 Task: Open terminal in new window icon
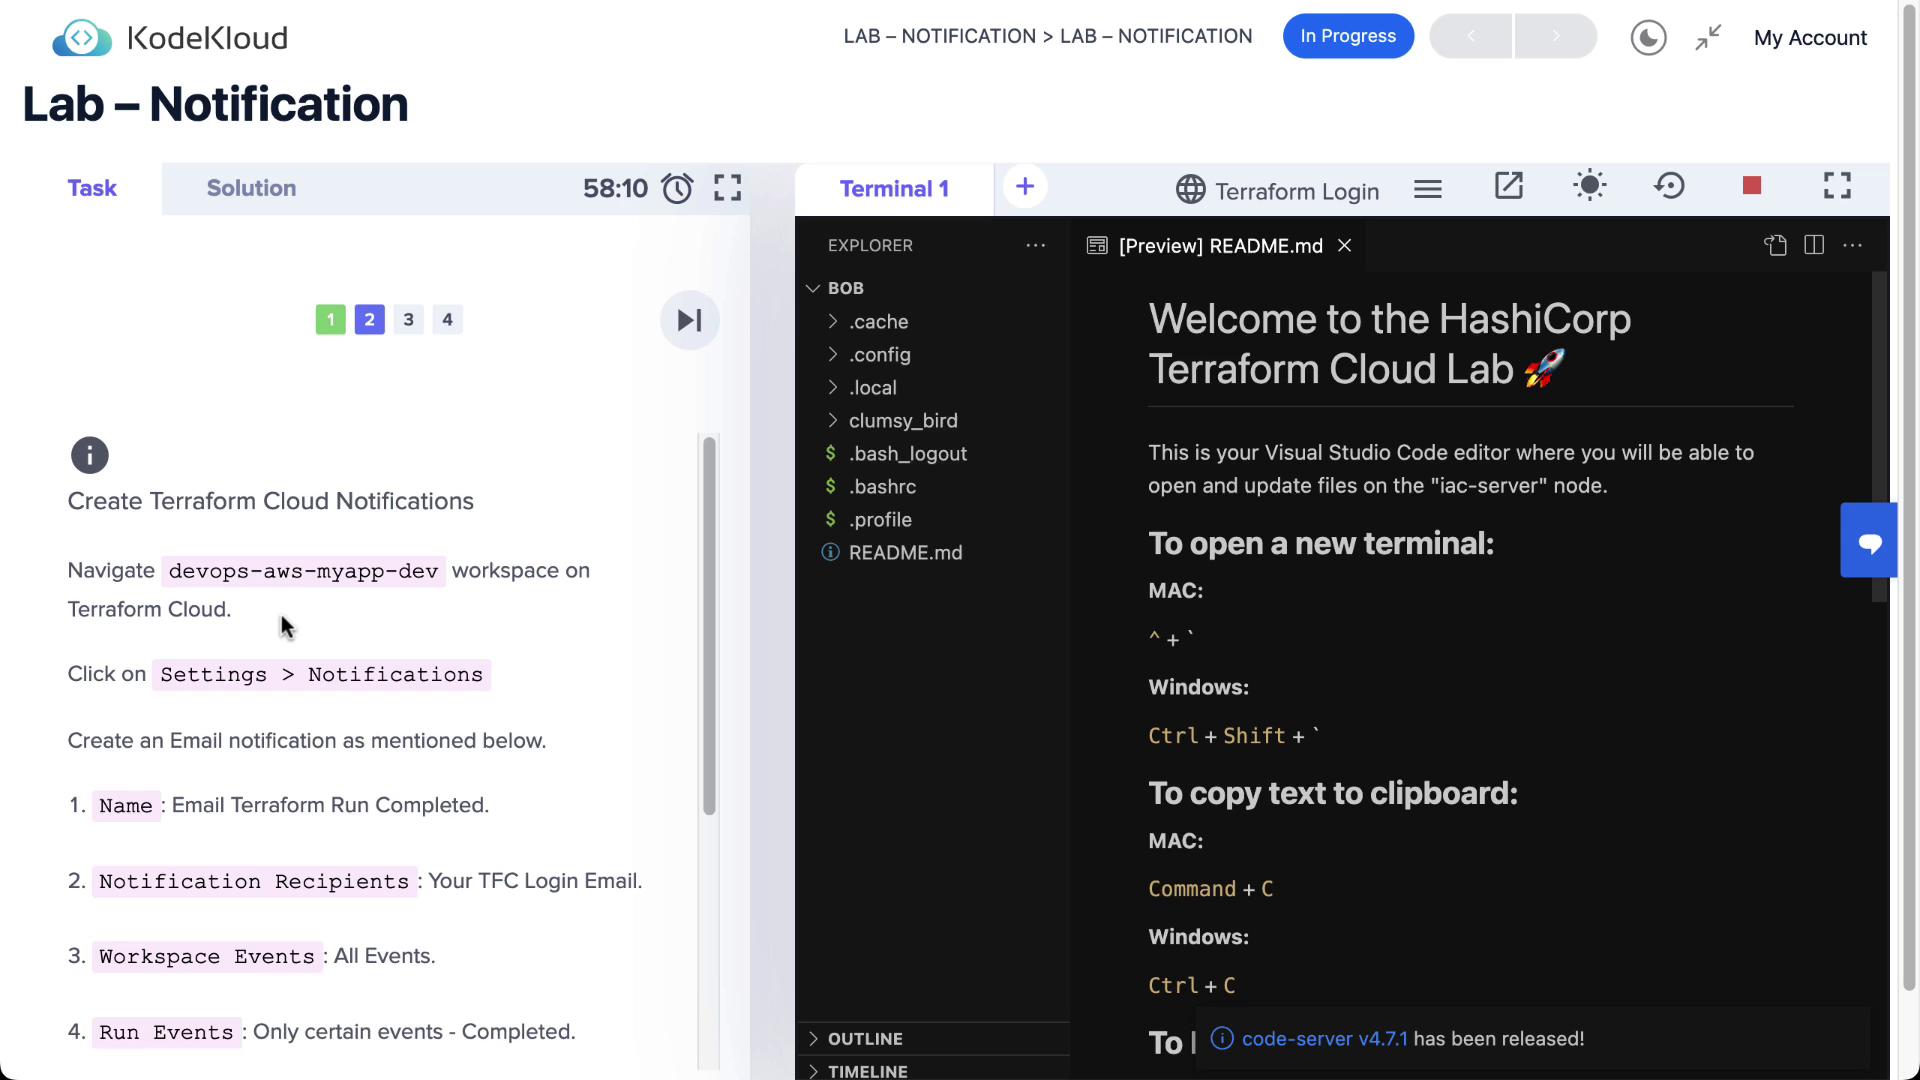(x=1508, y=186)
